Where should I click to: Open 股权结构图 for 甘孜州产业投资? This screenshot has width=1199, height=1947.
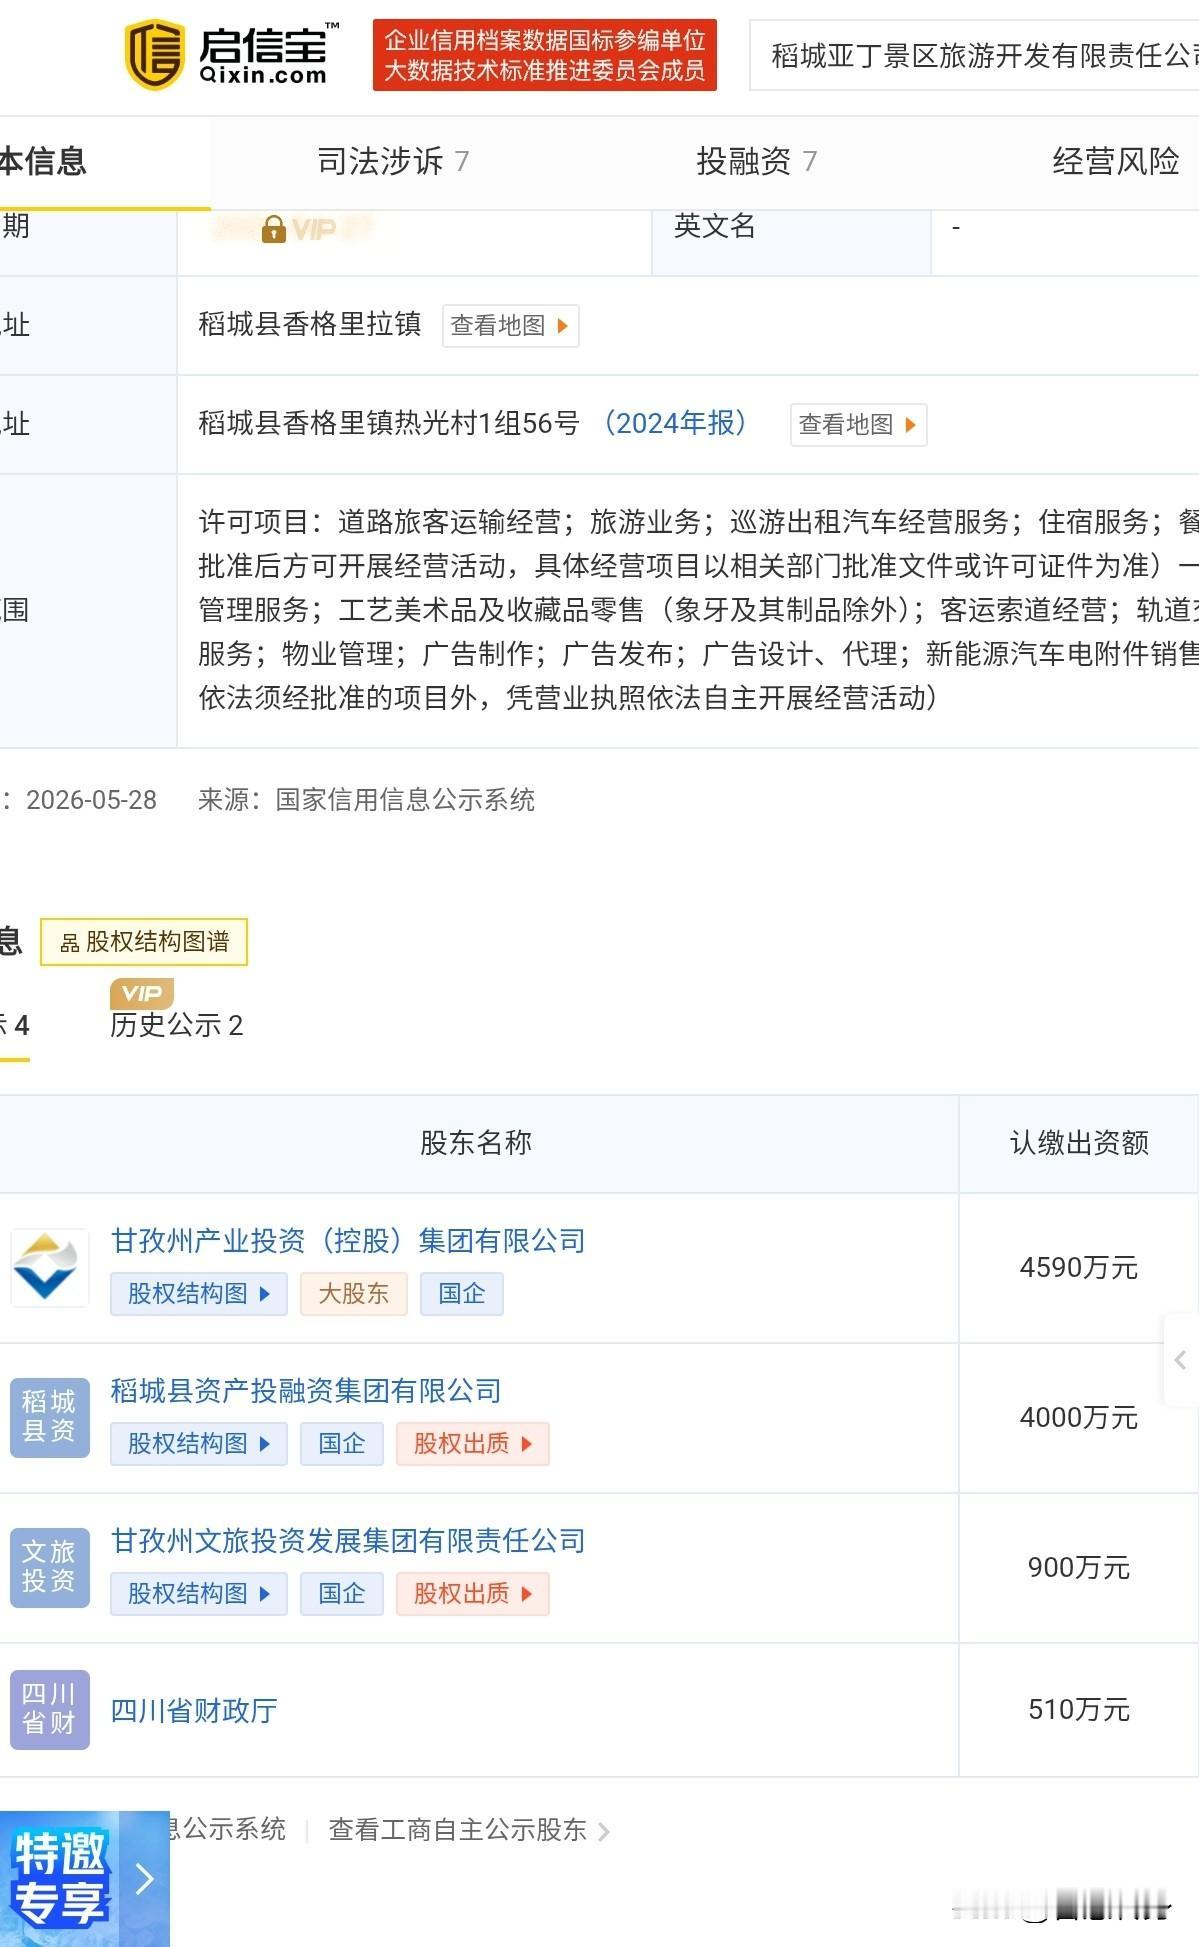[199, 1293]
